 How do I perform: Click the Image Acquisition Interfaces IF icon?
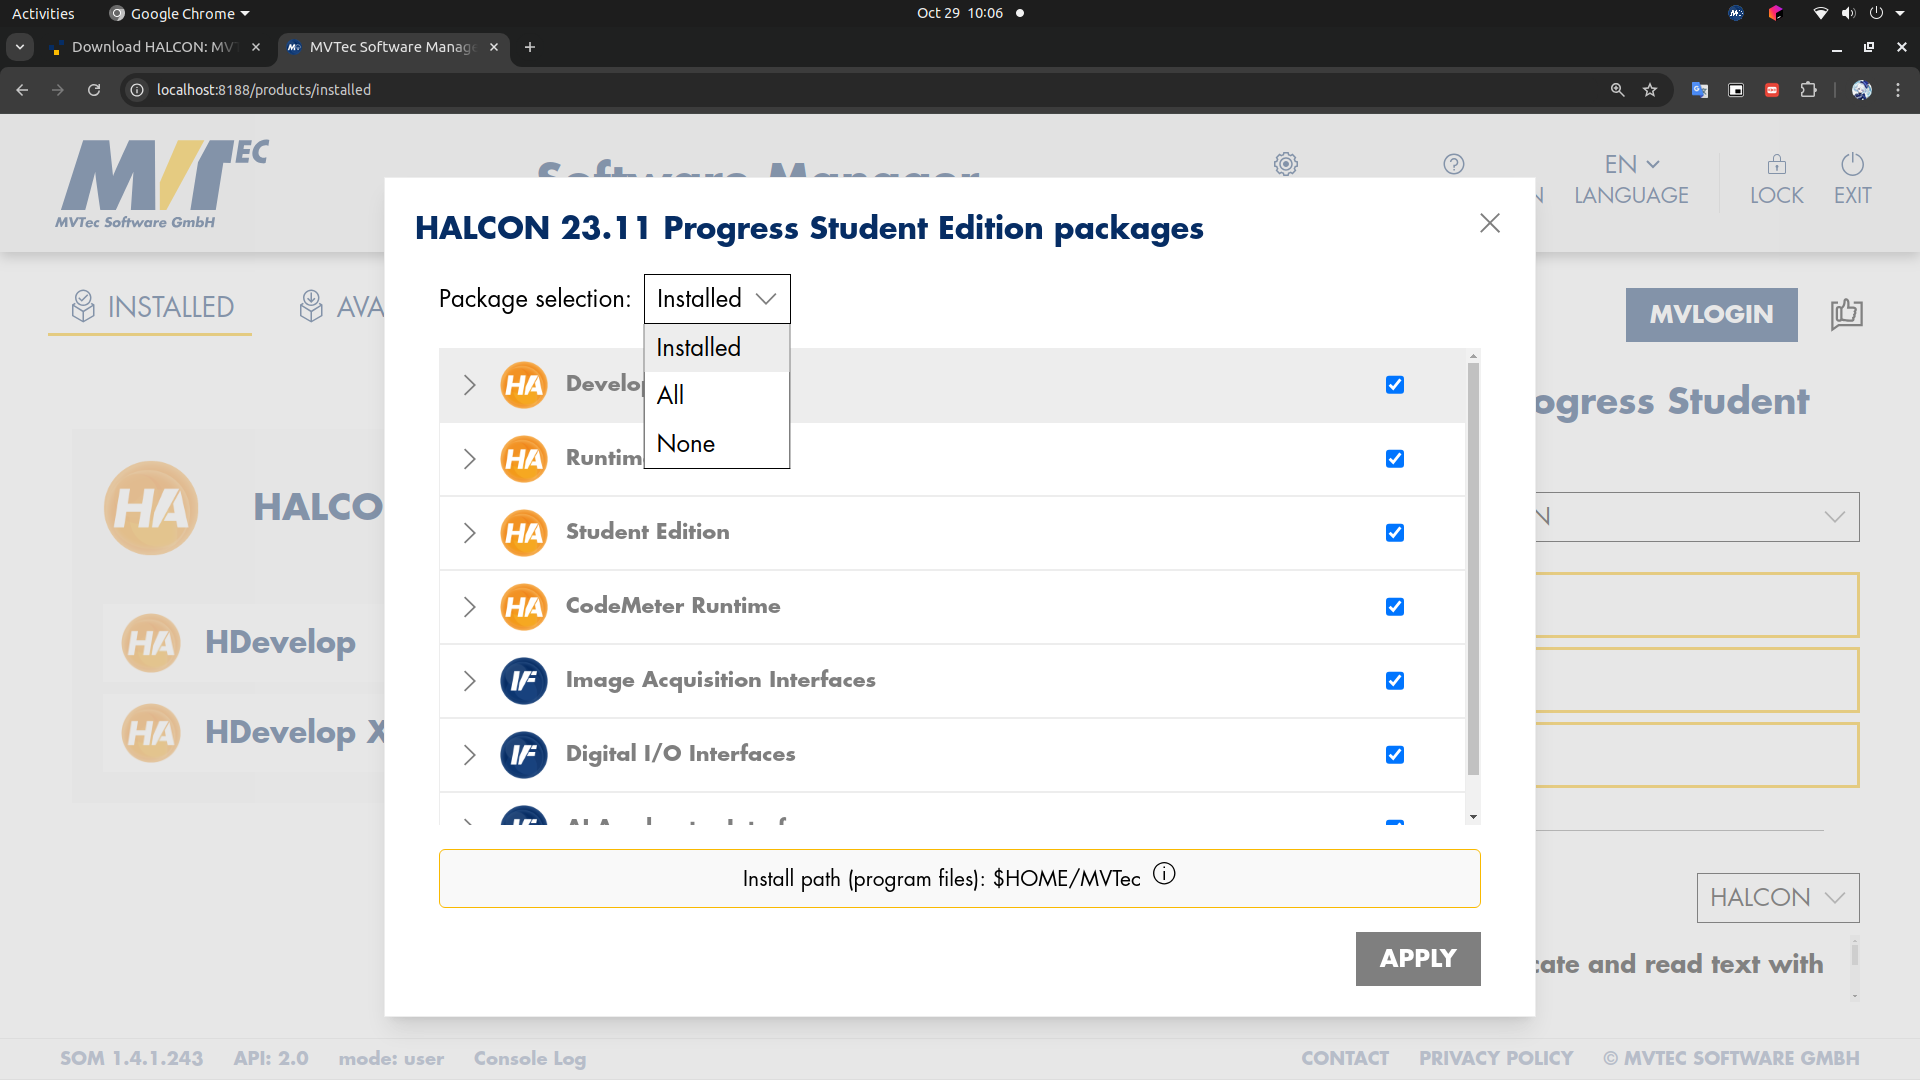pos(524,681)
